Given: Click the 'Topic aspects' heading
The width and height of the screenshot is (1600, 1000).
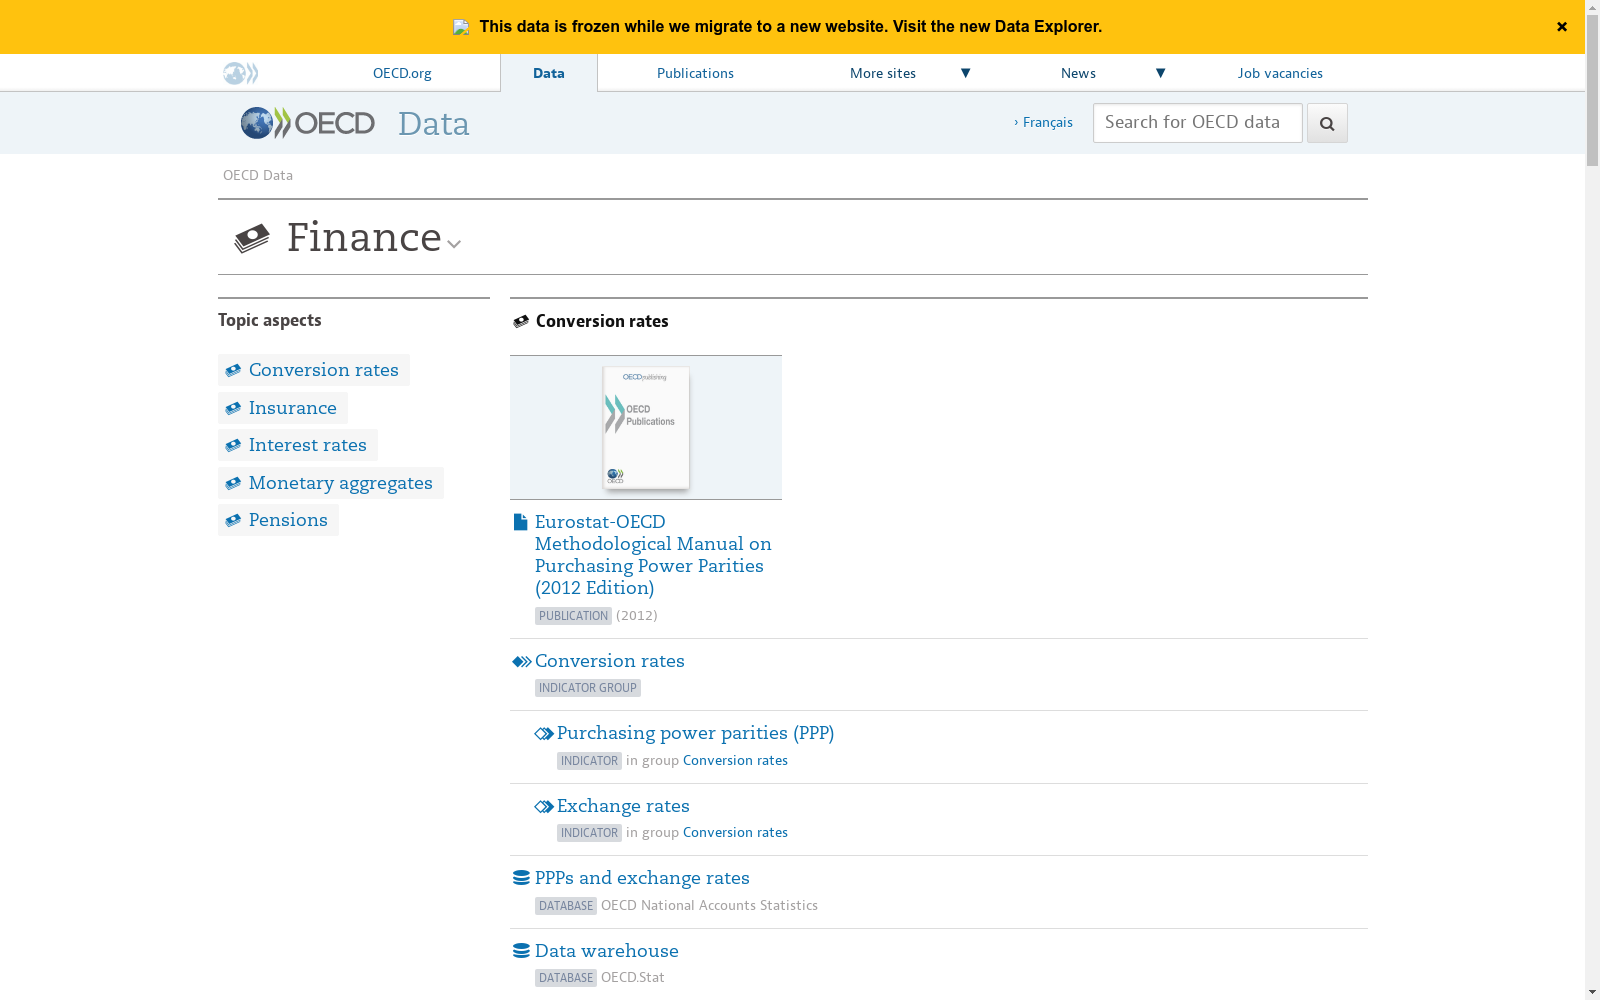Looking at the screenshot, I should click(270, 320).
